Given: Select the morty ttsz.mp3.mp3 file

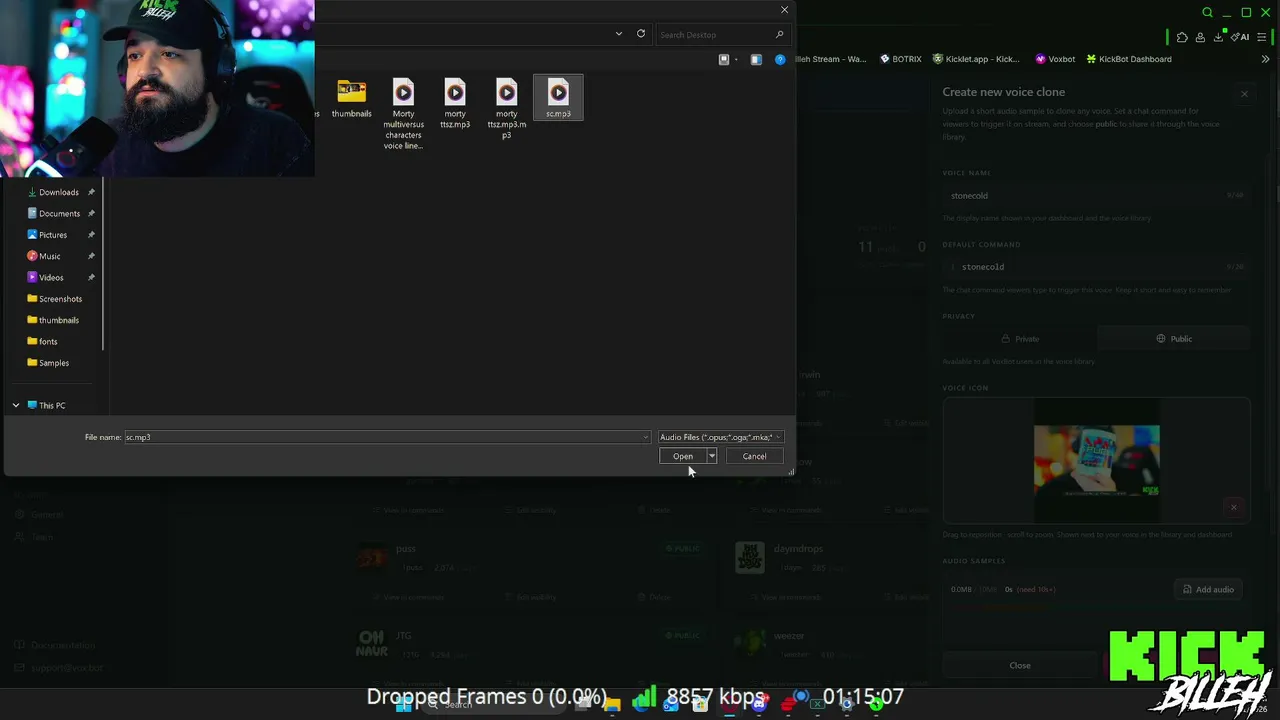Looking at the screenshot, I should 507,109.
